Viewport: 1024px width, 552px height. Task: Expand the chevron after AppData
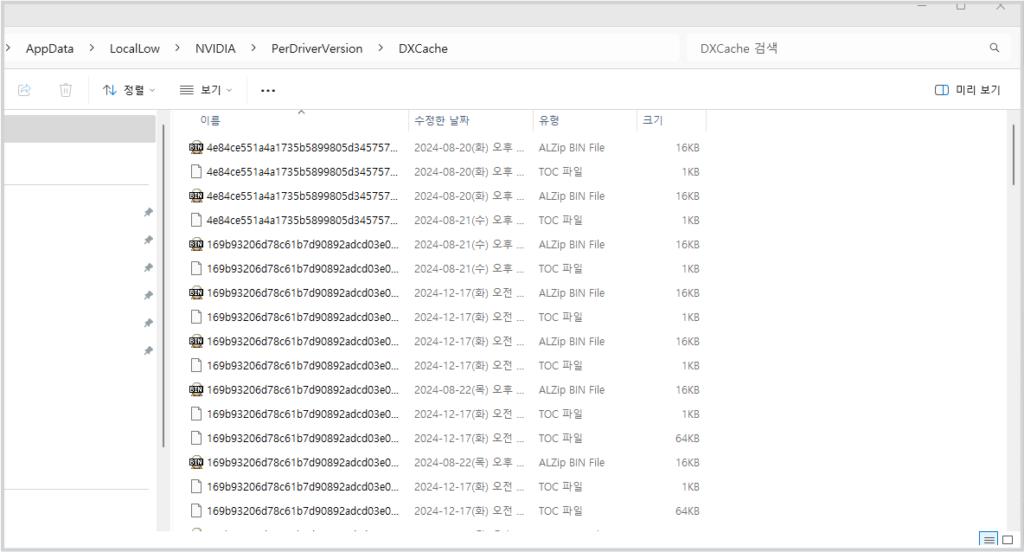pos(91,48)
